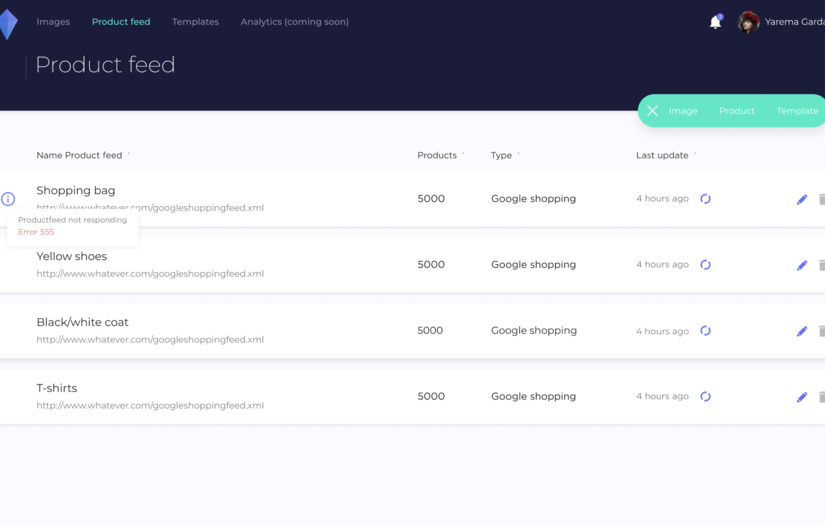Screen dimensions: 825x525
Task: Refresh the Shopping bag feed
Action: pyautogui.click(x=706, y=199)
